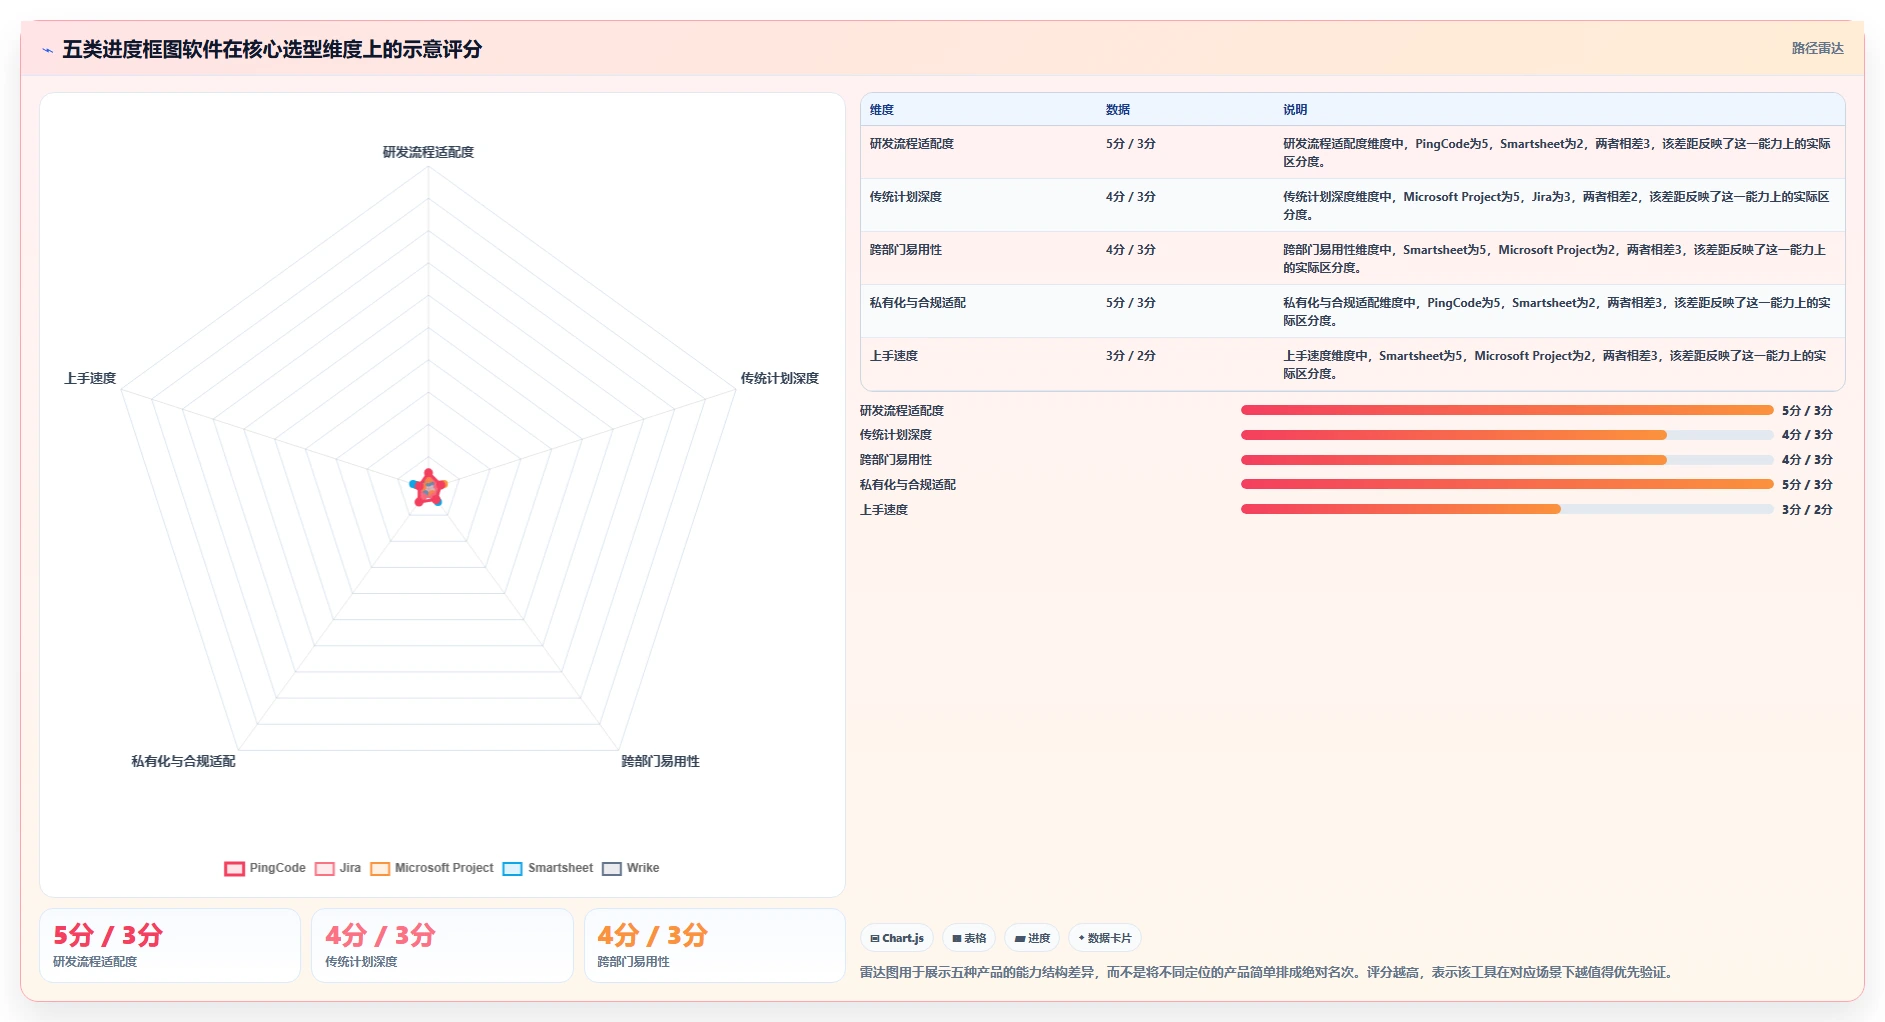Click the 数据卡片 tag chip
This screenshot has height=1022, width=1885.
click(x=1105, y=938)
